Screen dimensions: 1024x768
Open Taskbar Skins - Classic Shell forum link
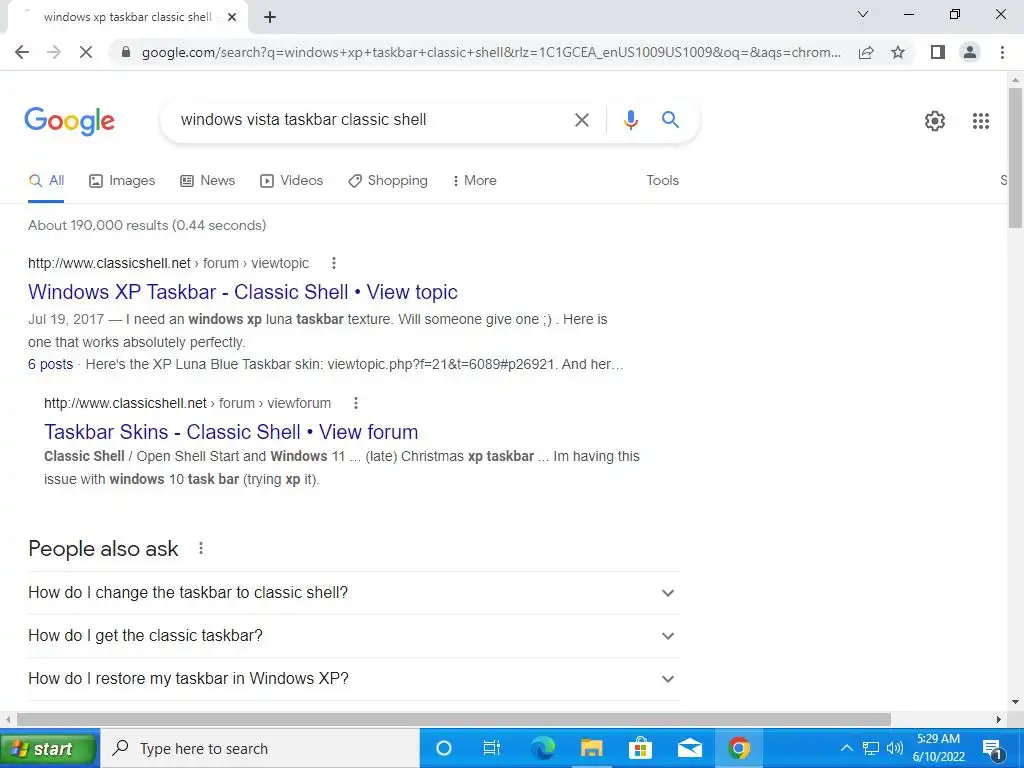(x=231, y=432)
